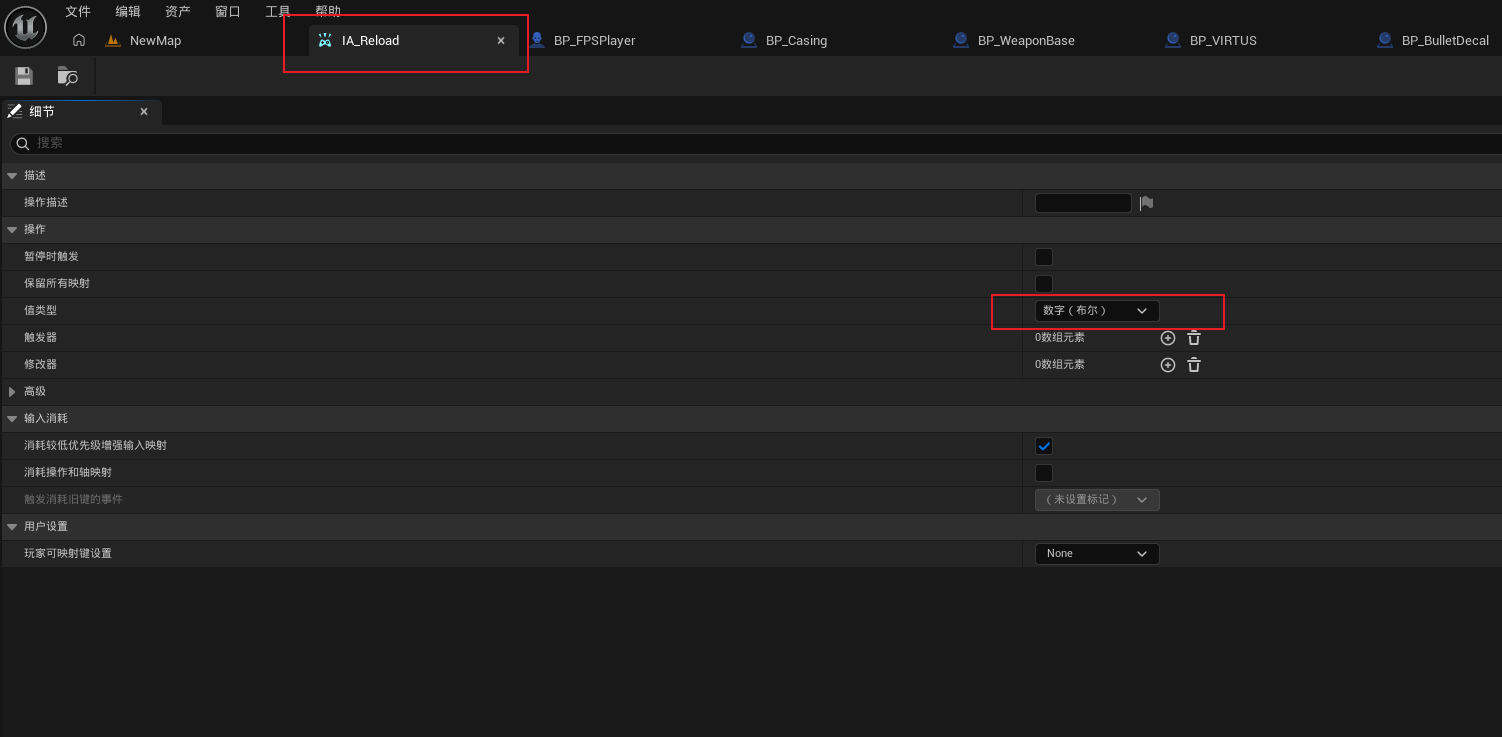Switch to the BP_VIRTUS tab
1502x737 pixels.
click(1223, 41)
